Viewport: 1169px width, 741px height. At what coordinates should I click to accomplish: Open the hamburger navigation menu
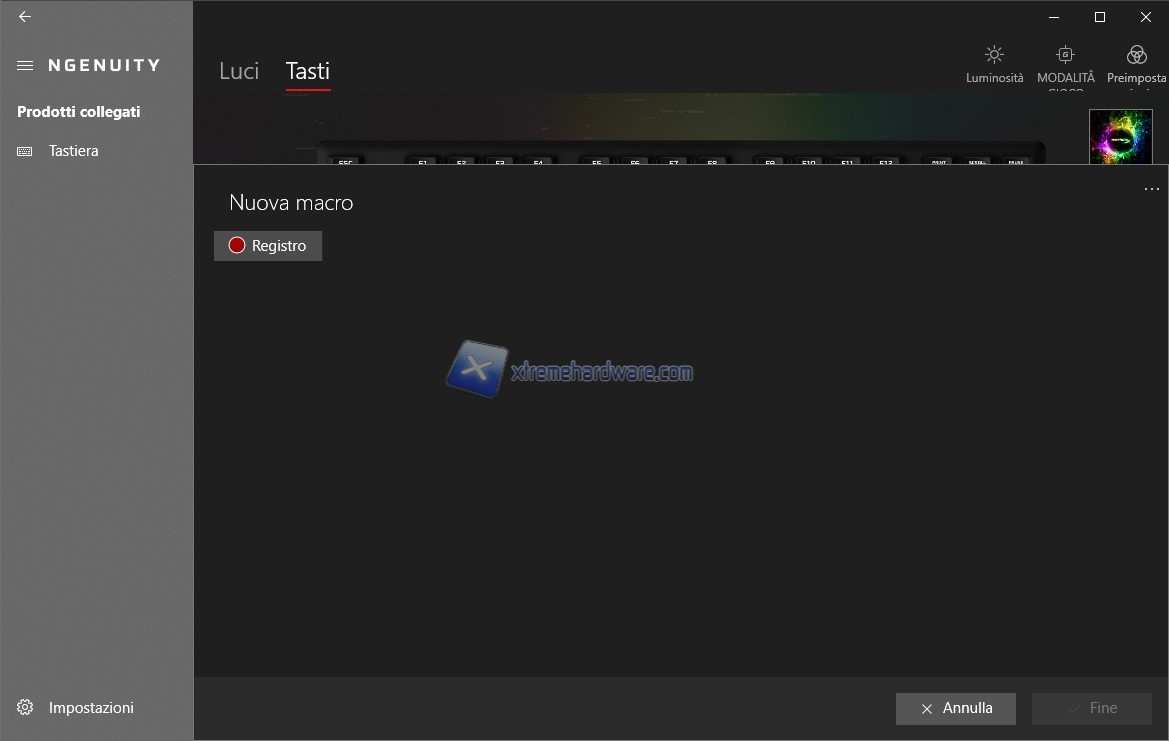(25, 66)
